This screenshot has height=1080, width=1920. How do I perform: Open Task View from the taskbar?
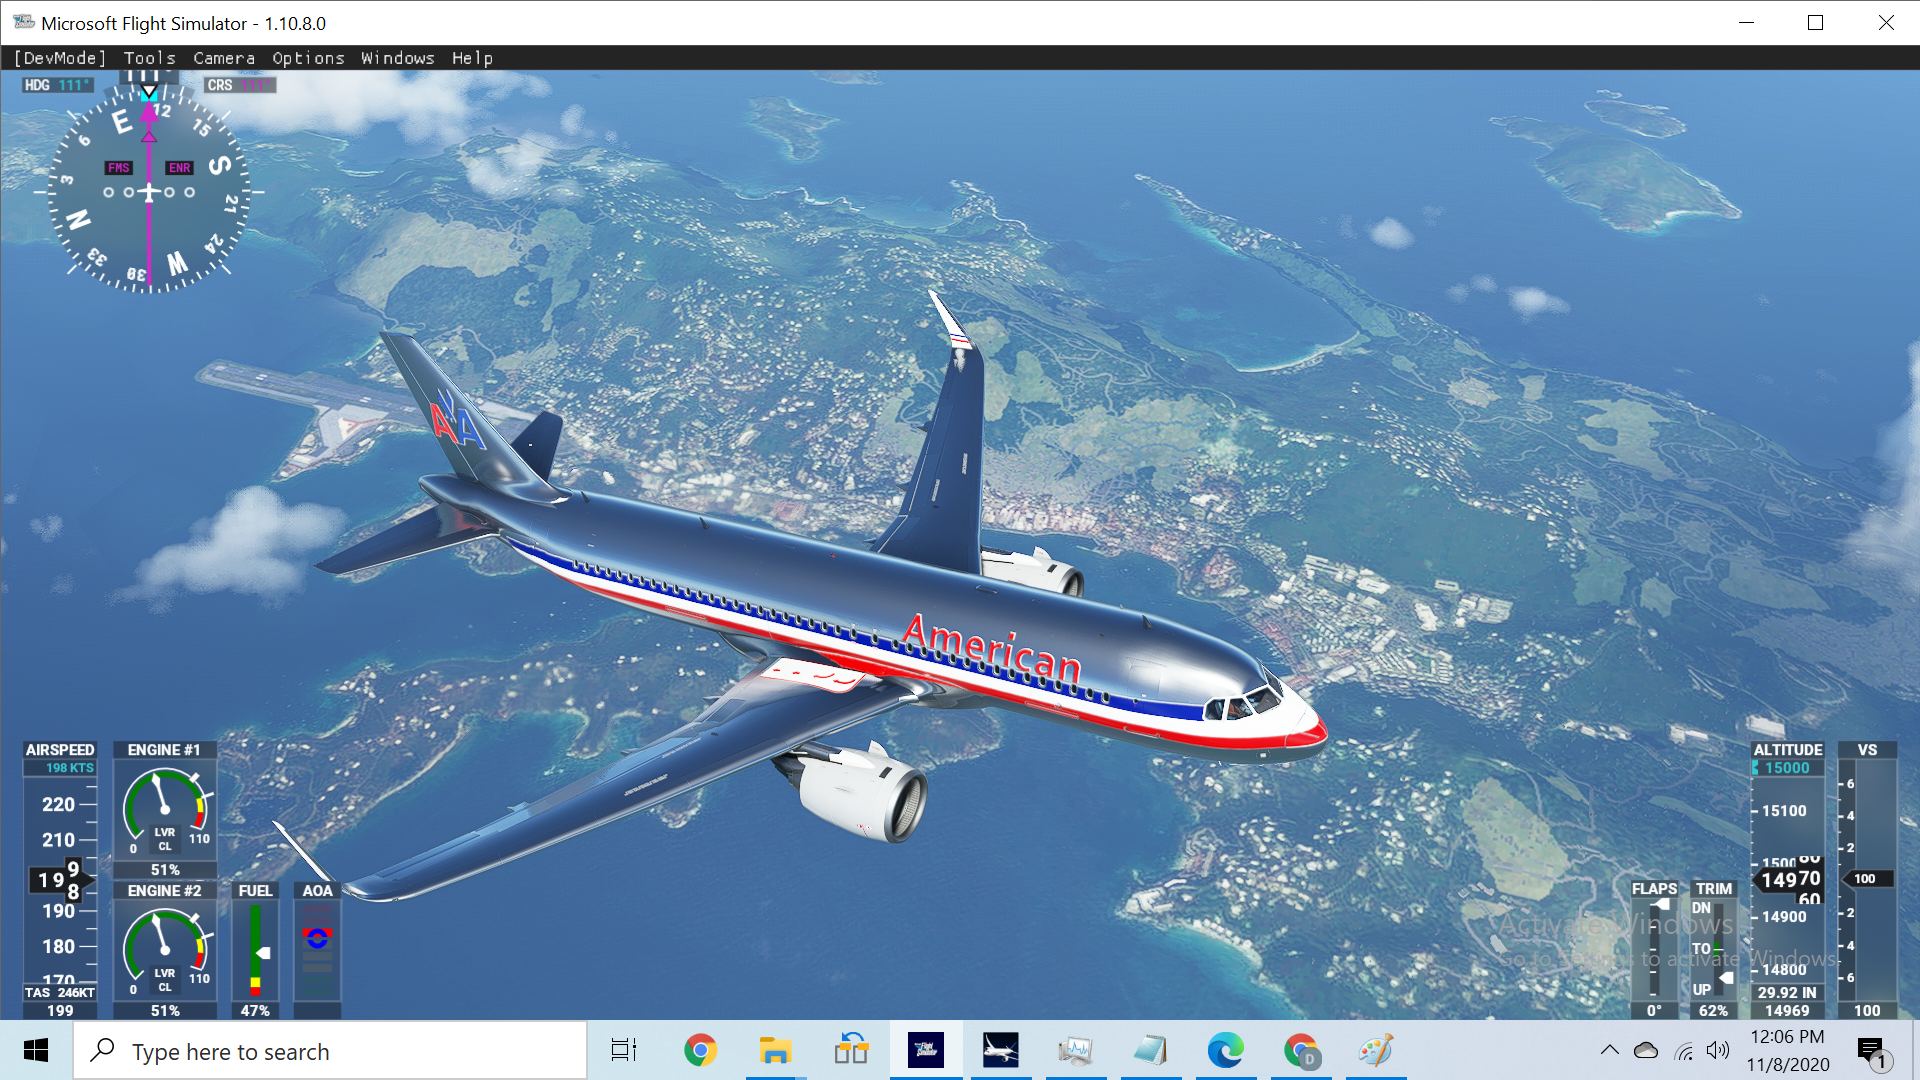(x=624, y=1051)
